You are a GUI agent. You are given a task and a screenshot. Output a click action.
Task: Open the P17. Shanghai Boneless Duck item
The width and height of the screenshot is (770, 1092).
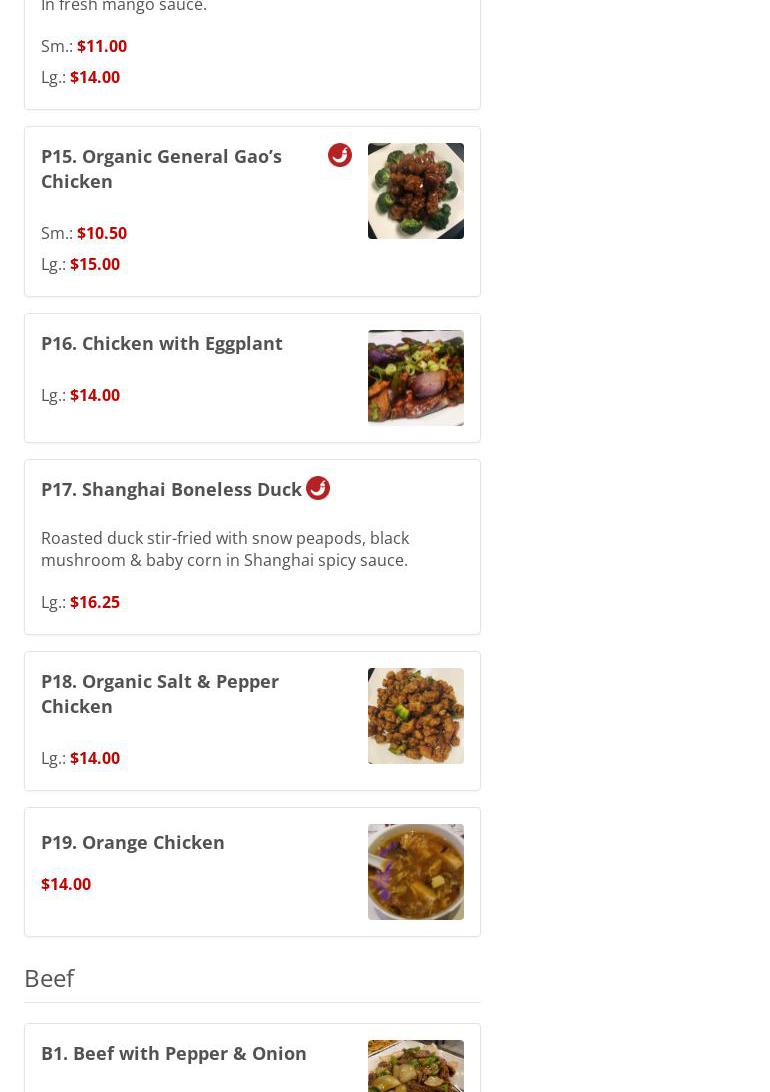(x=171, y=489)
